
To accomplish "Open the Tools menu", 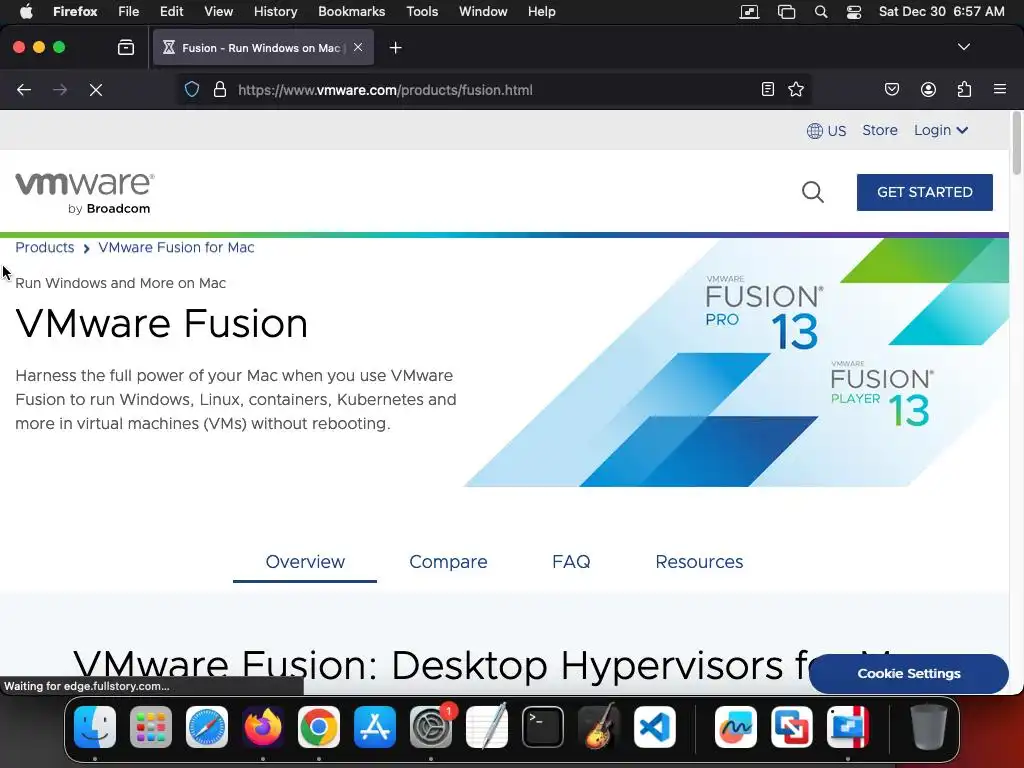I will tap(422, 12).
